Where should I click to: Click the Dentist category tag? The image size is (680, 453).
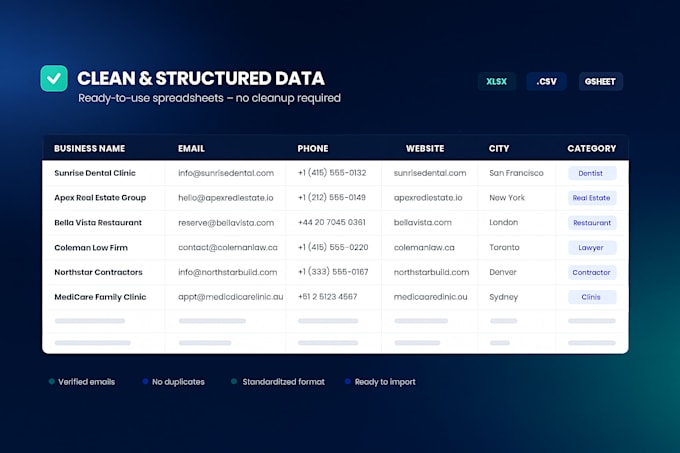point(592,173)
